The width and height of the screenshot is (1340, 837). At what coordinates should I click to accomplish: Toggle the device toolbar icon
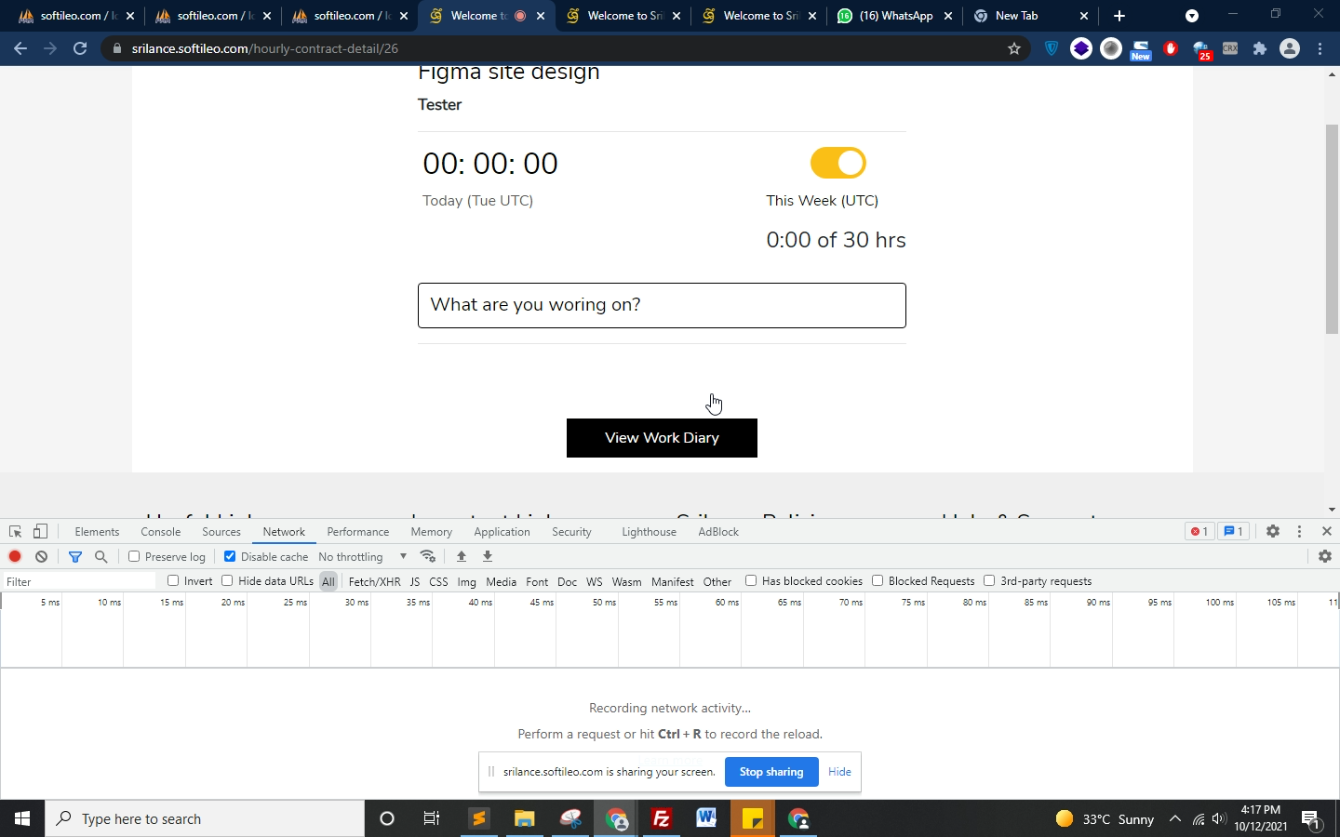coord(40,532)
